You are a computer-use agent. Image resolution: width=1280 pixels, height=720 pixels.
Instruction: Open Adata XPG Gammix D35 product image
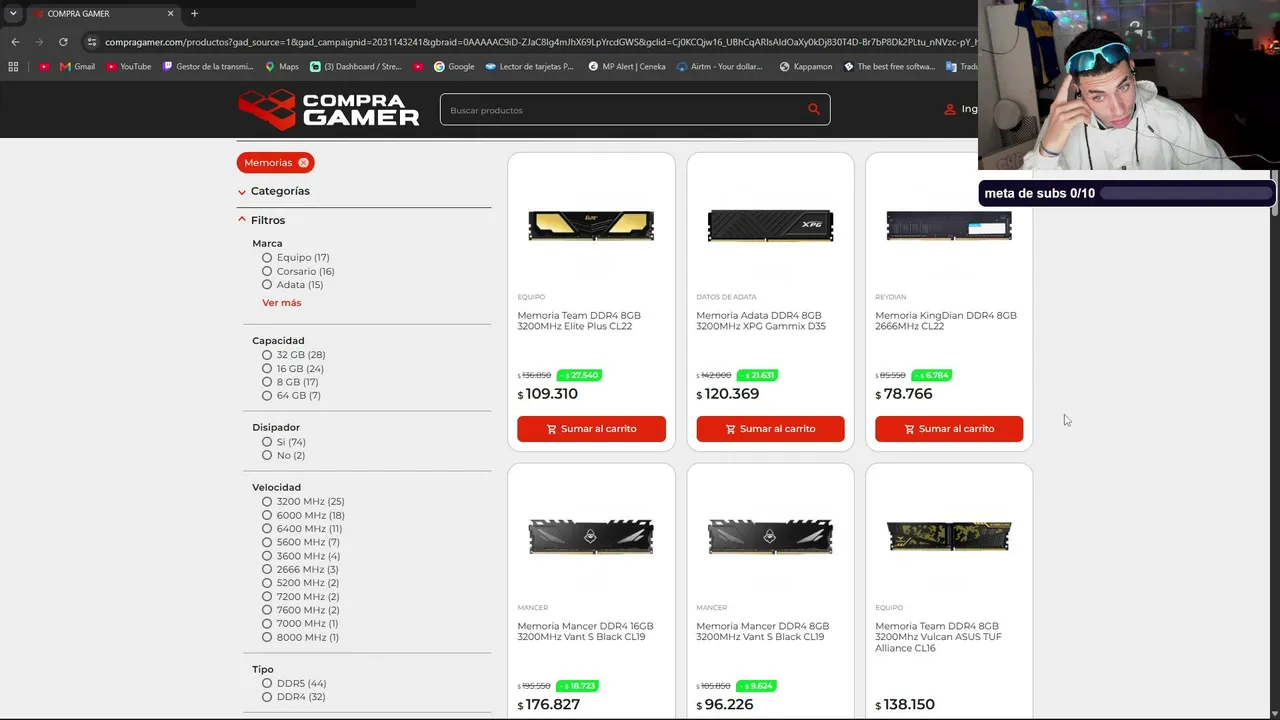point(770,226)
